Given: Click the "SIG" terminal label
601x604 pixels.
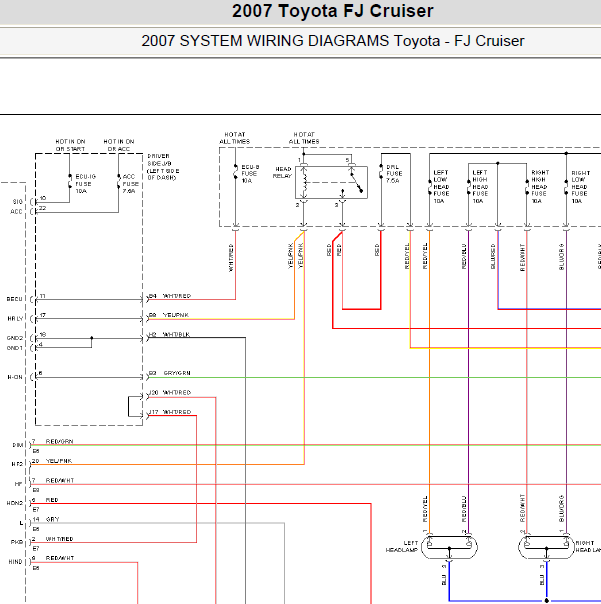Looking at the screenshot, I should 18,202.
